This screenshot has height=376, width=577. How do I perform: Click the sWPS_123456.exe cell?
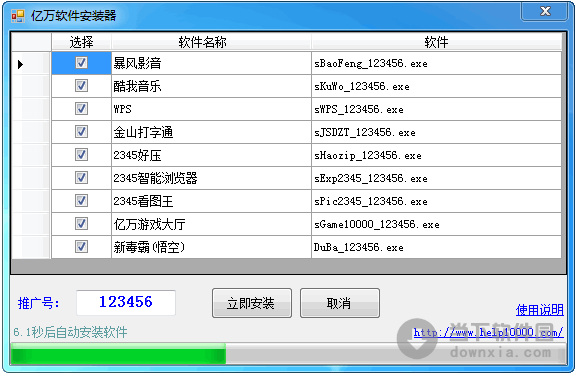[x=436, y=109]
